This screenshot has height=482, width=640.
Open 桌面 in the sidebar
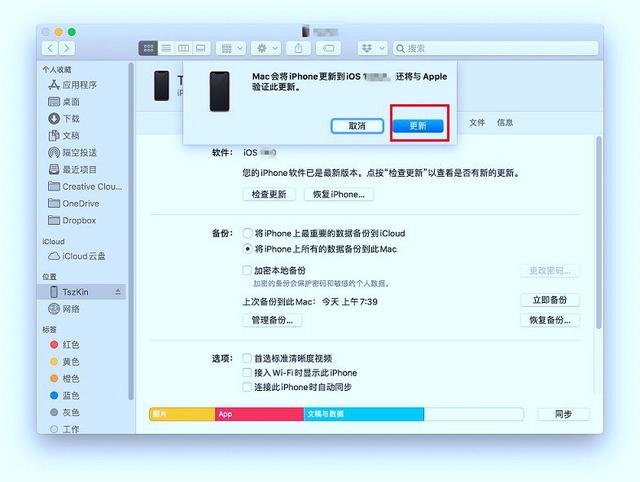pos(64,102)
